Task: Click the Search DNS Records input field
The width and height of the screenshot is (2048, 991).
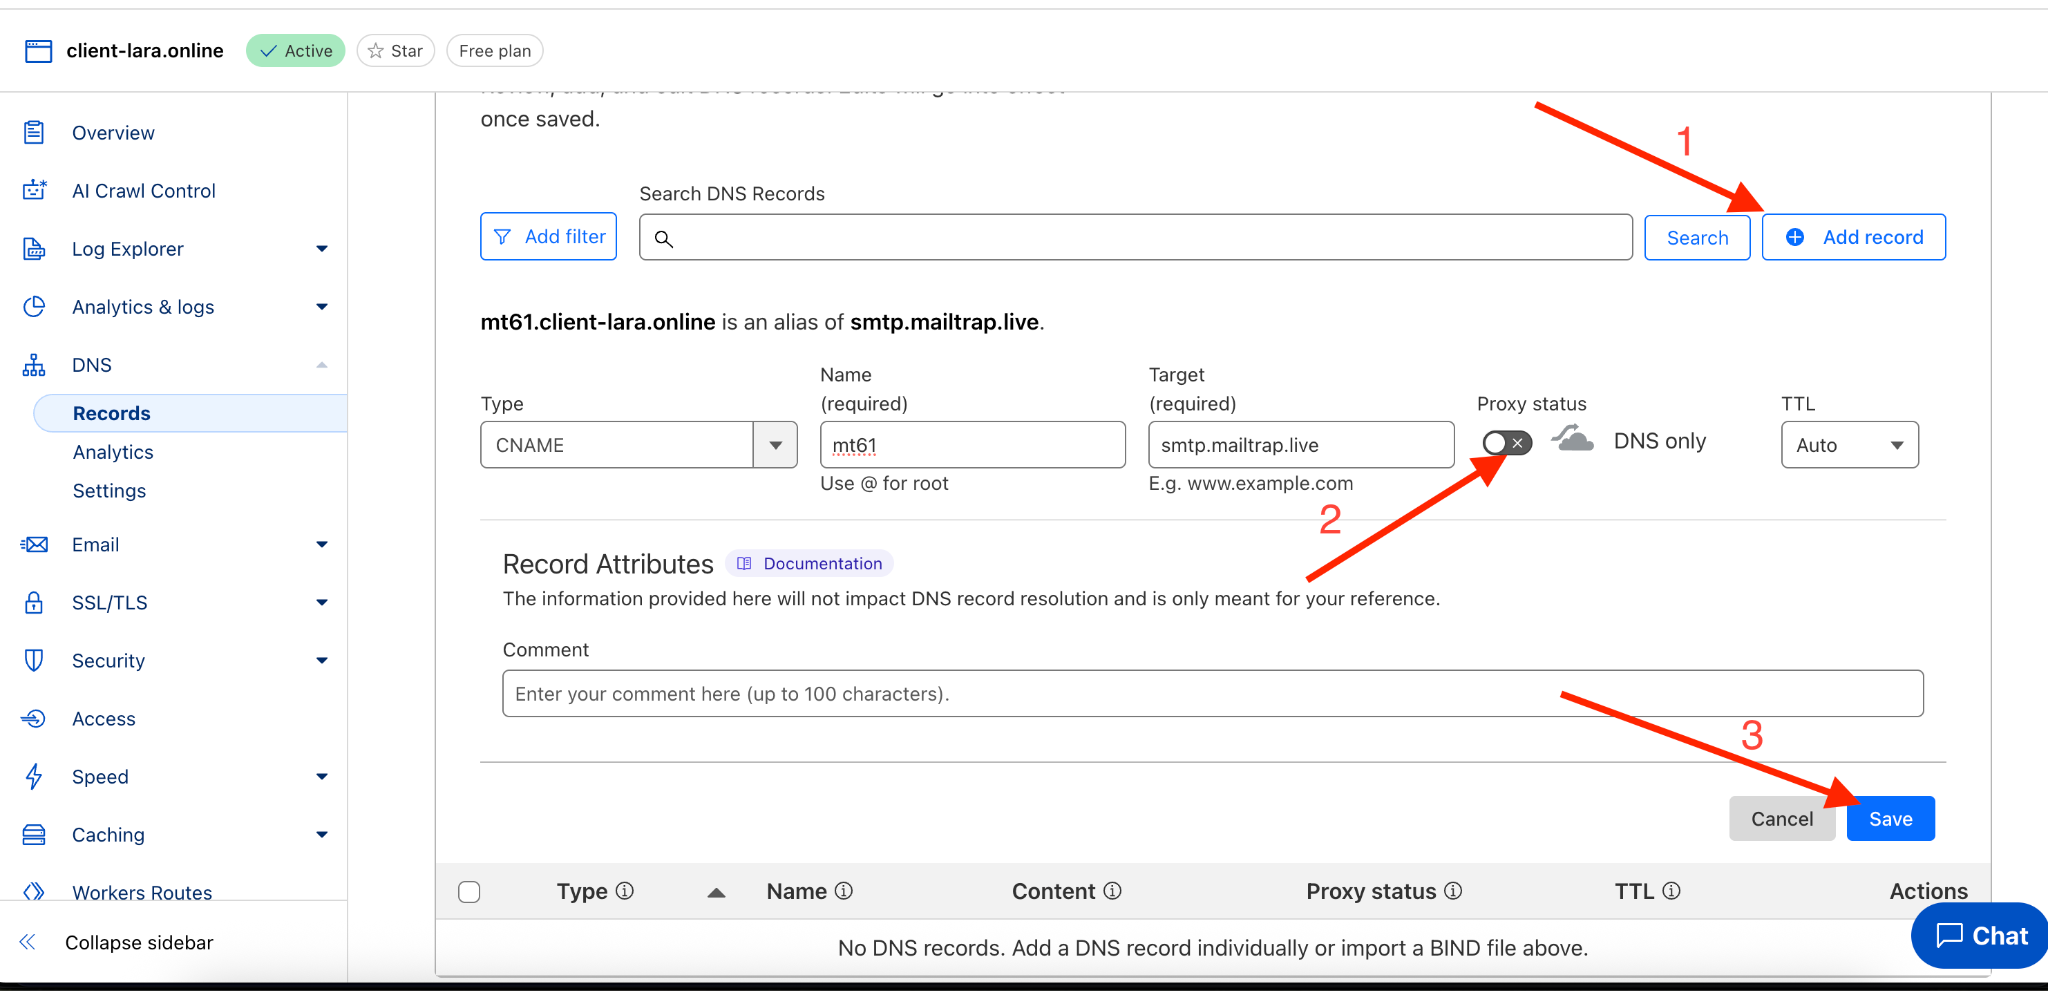Action: tap(1135, 238)
